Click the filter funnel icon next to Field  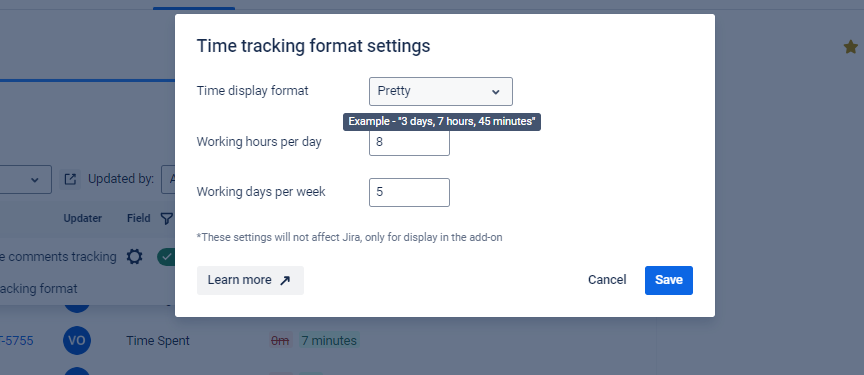pos(166,219)
